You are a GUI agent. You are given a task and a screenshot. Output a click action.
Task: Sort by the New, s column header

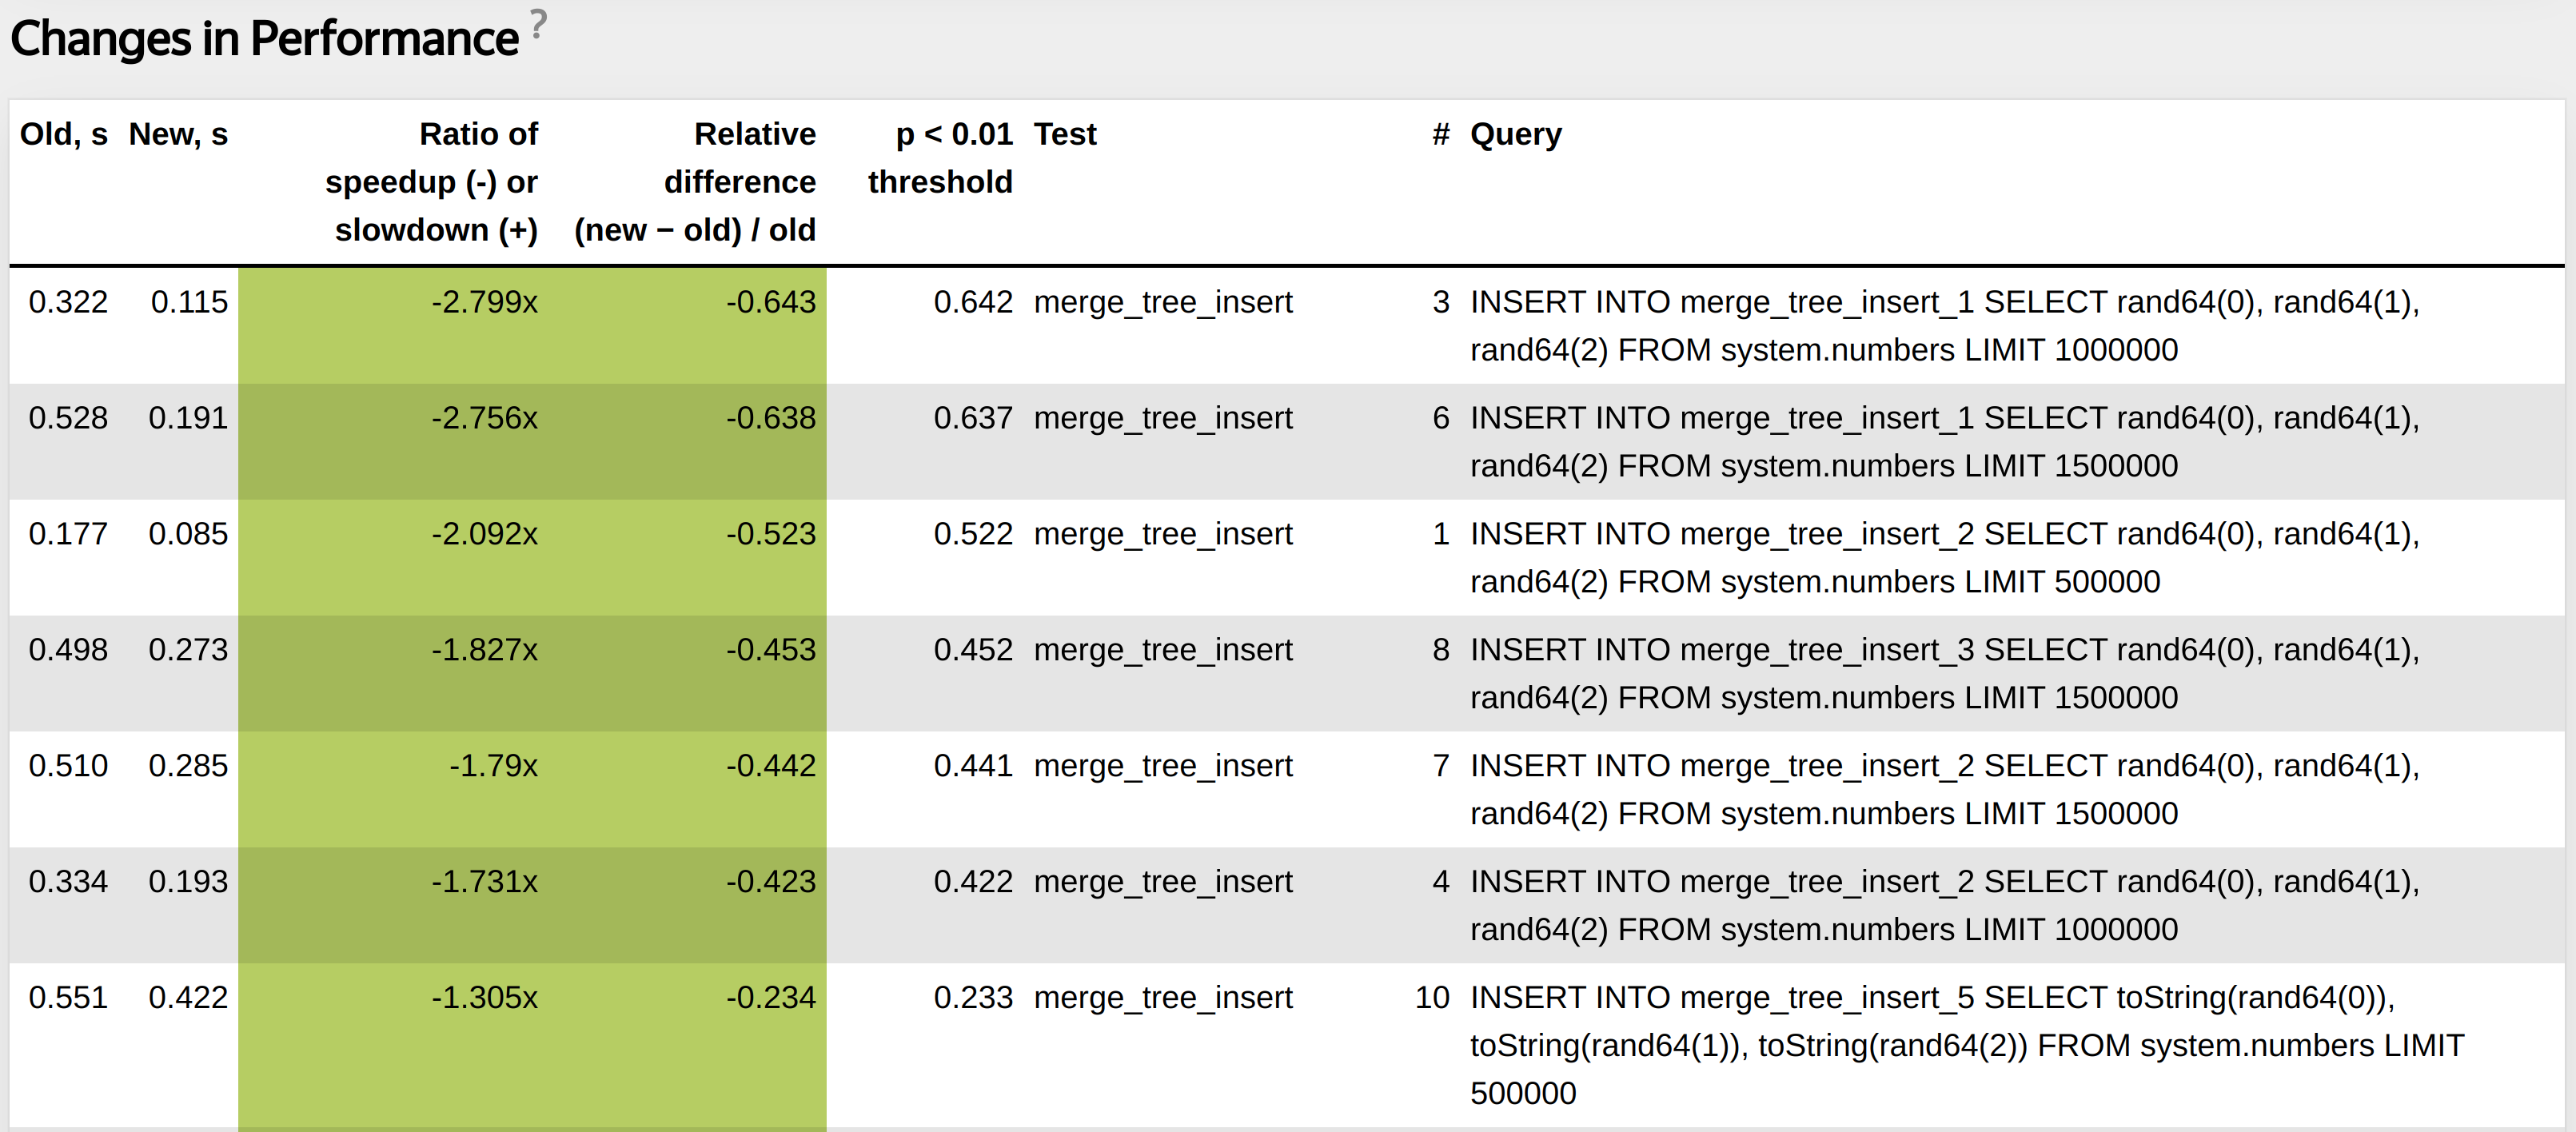click(x=178, y=134)
